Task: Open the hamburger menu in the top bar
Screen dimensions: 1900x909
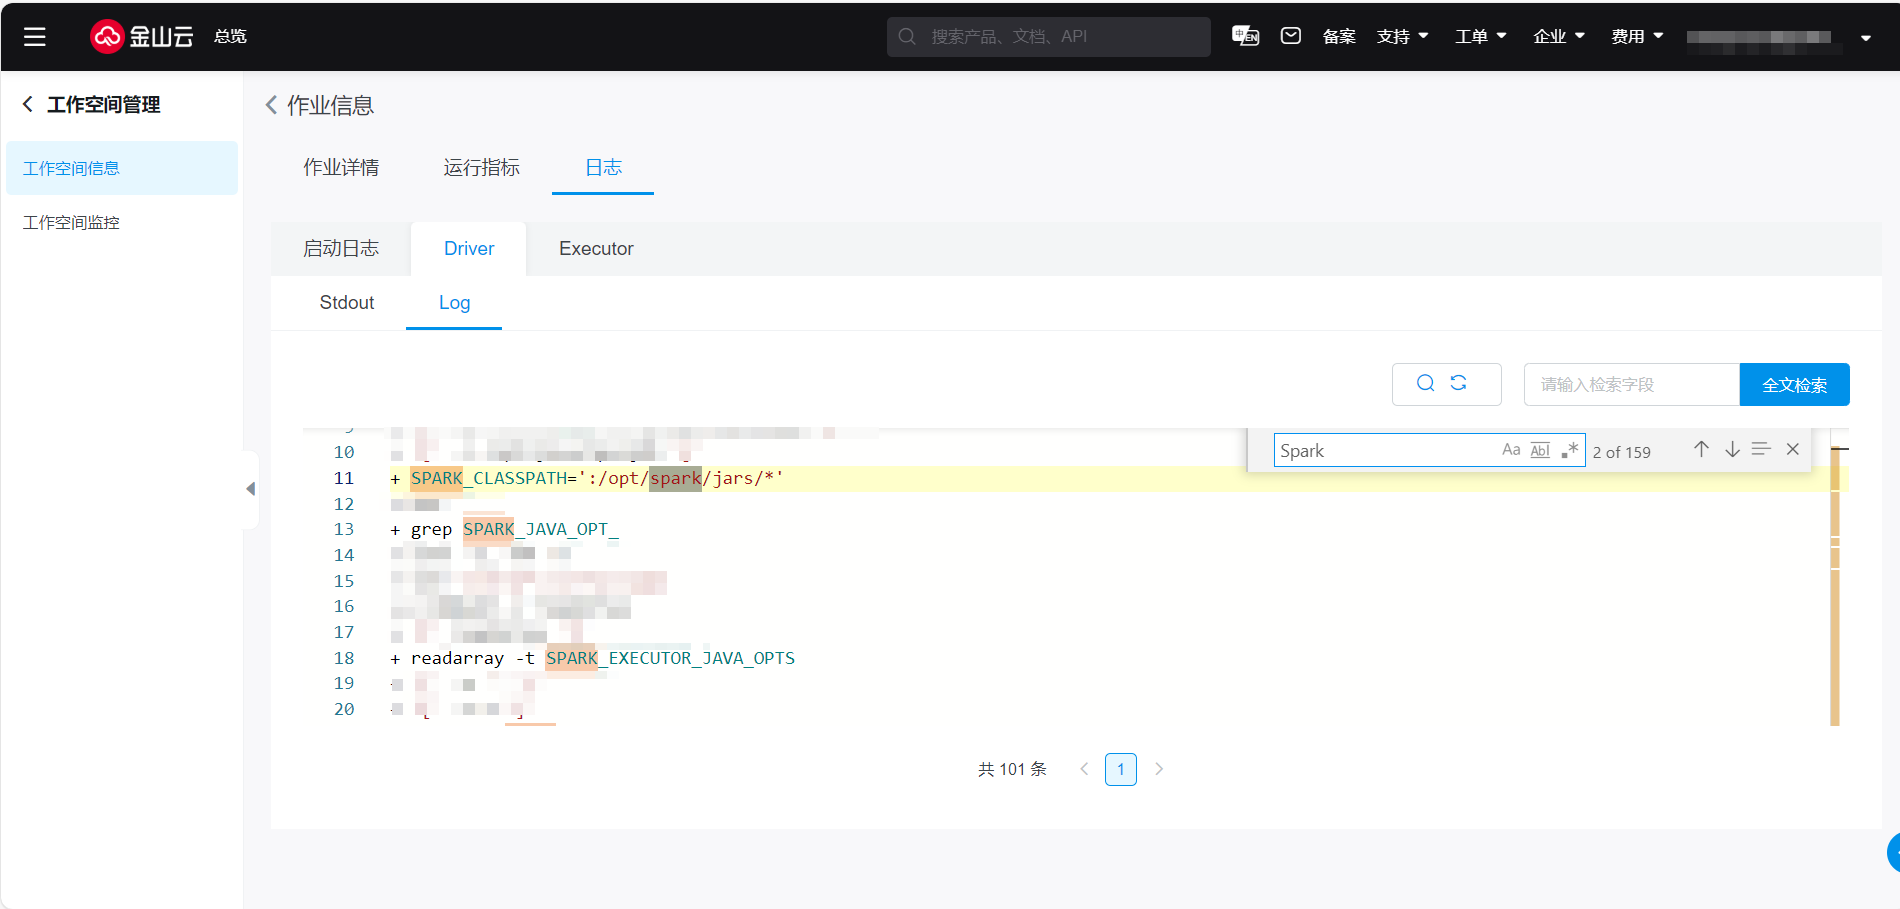Action: 35,37
